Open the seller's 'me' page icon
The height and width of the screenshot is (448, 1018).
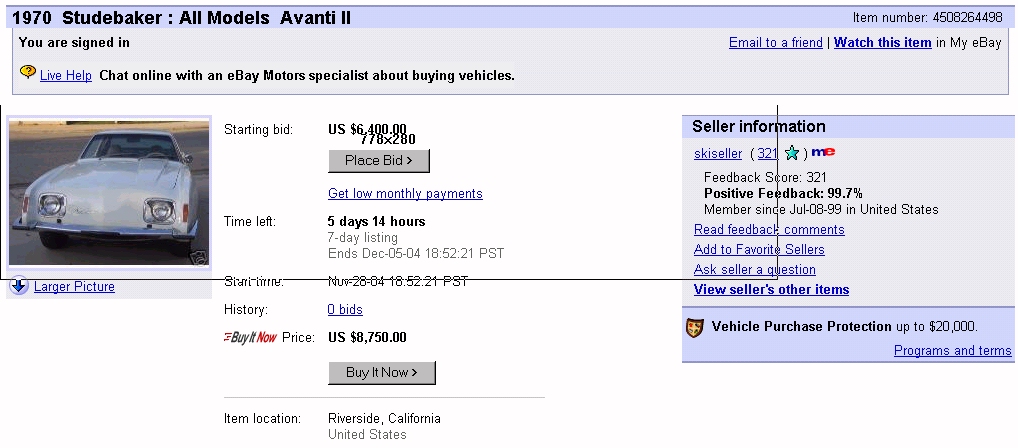click(x=823, y=152)
